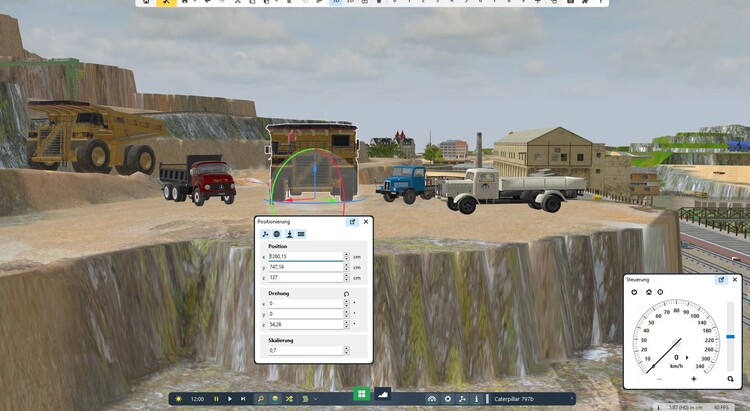Click the Position x input field
This screenshot has height=411, width=750.
pyautogui.click(x=306, y=256)
